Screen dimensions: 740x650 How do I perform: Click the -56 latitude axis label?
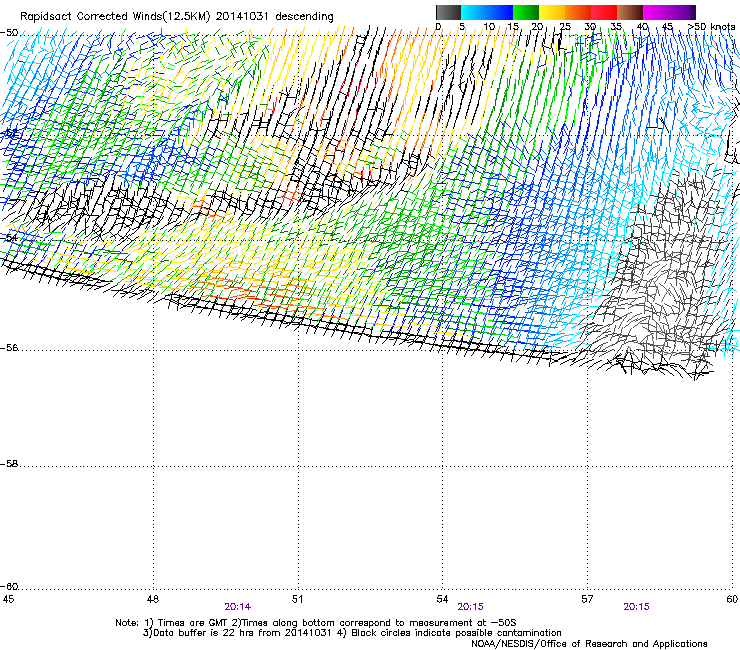tap(9, 348)
